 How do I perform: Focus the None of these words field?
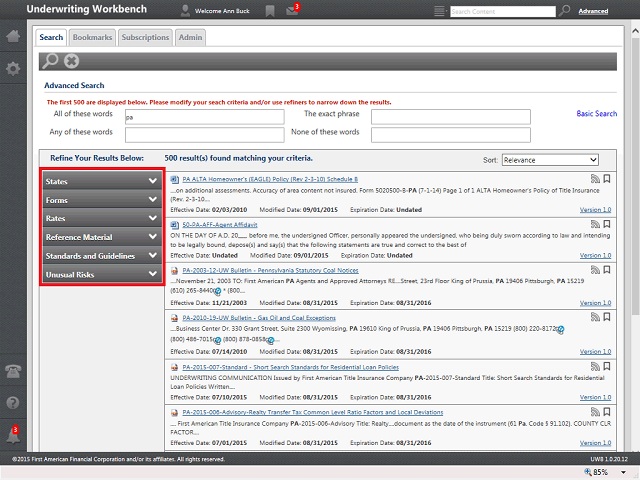click(451, 135)
